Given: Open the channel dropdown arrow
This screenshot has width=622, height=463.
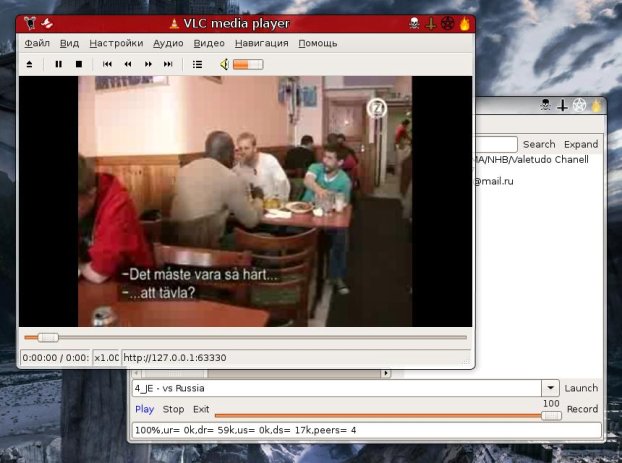Looking at the screenshot, I should coord(551,388).
